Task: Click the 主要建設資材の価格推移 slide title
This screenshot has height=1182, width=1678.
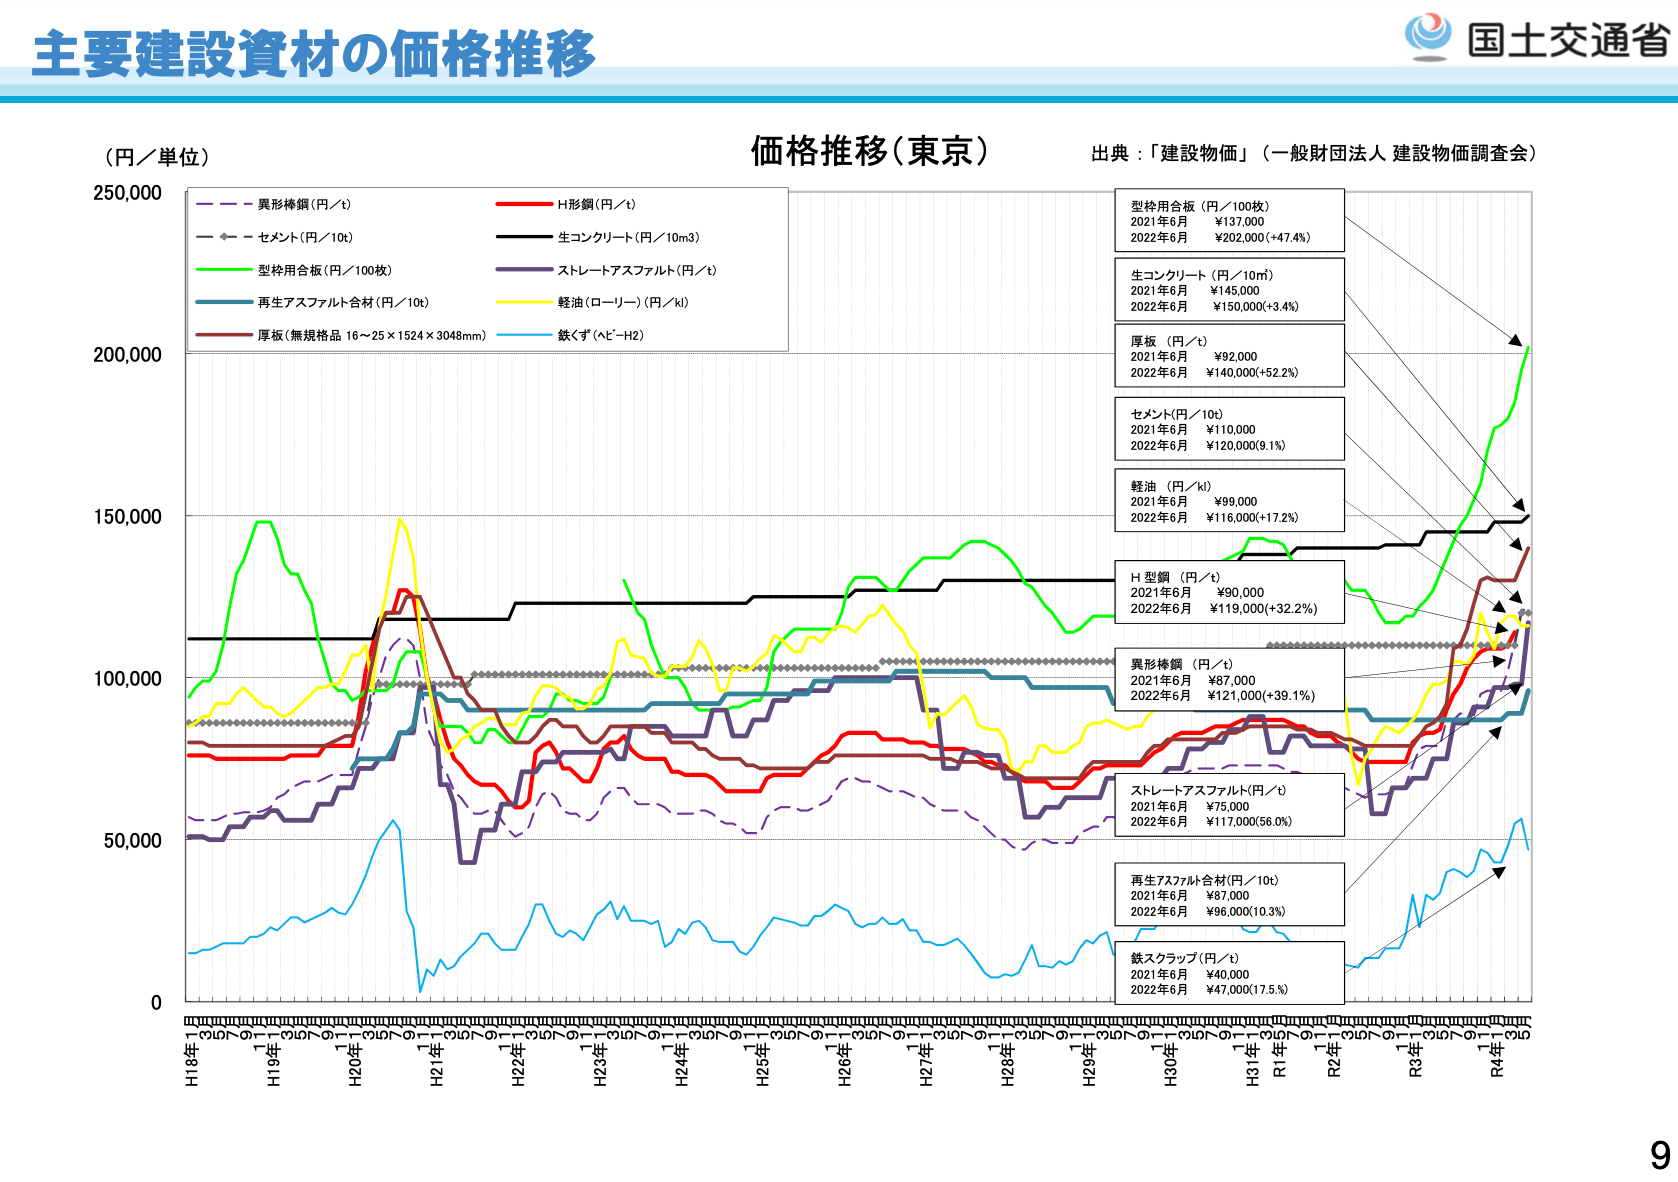Action: [314, 54]
